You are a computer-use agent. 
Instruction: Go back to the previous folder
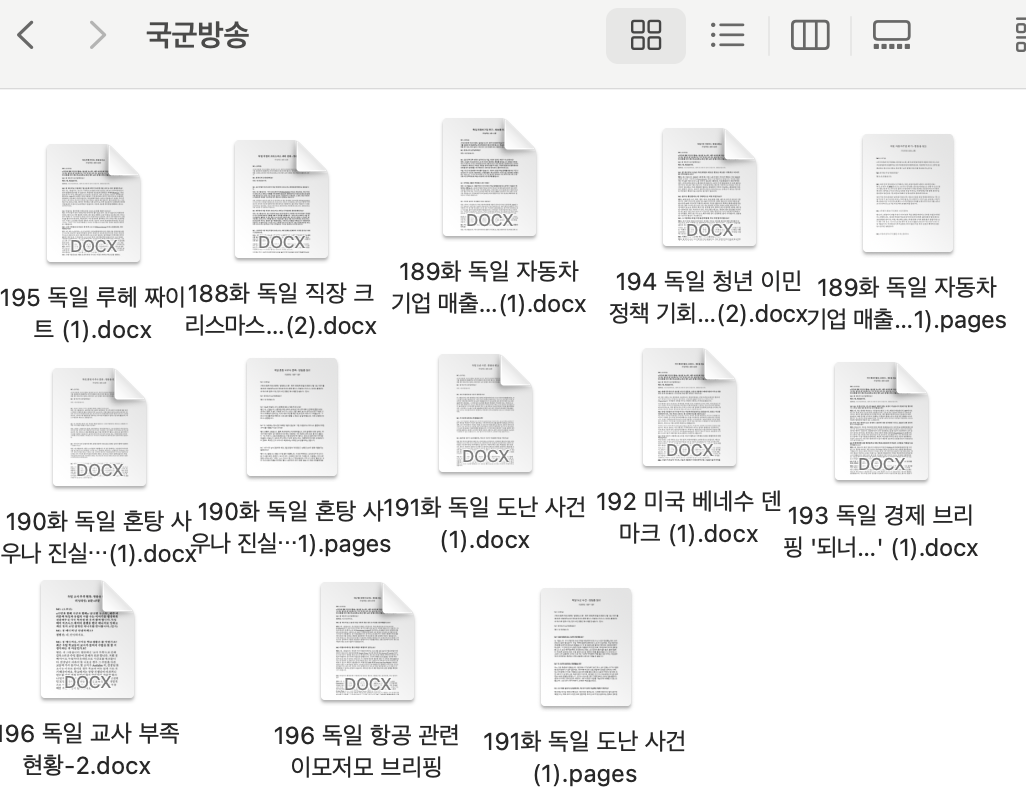(x=25, y=34)
